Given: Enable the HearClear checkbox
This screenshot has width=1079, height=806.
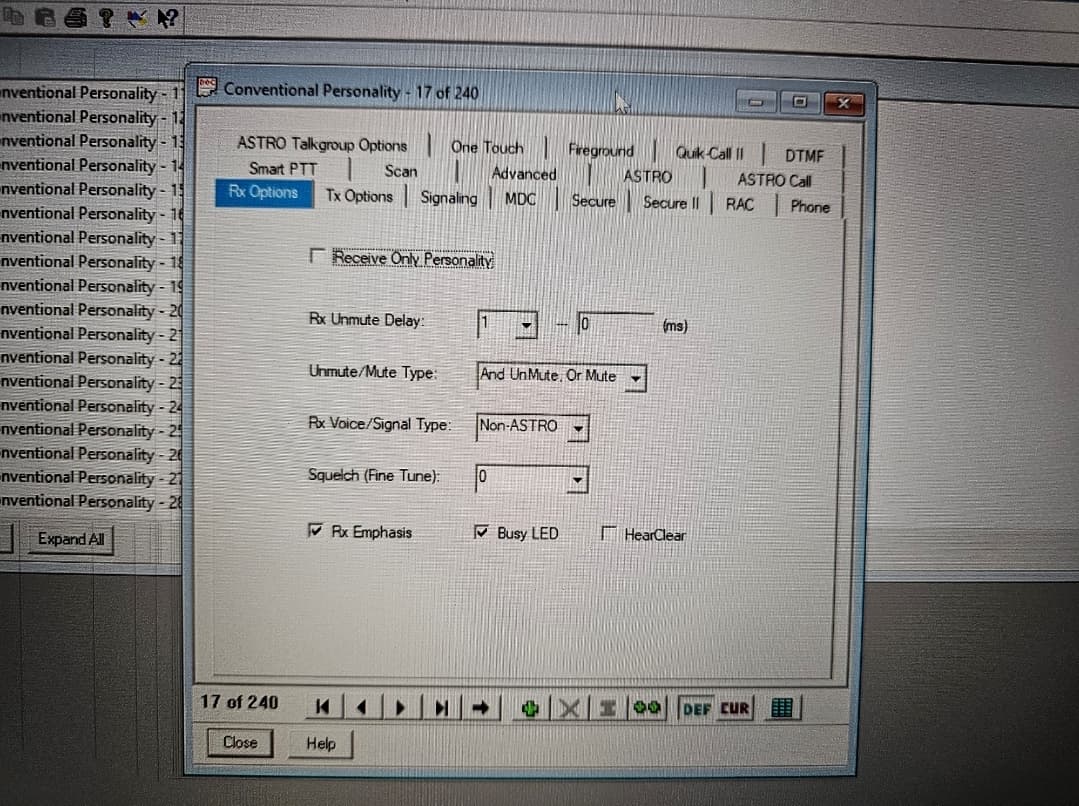Looking at the screenshot, I should (x=608, y=533).
